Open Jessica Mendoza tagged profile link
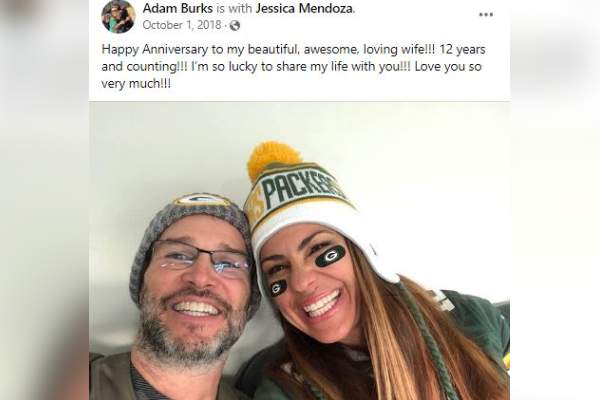600x400 pixels. point(305,8)
